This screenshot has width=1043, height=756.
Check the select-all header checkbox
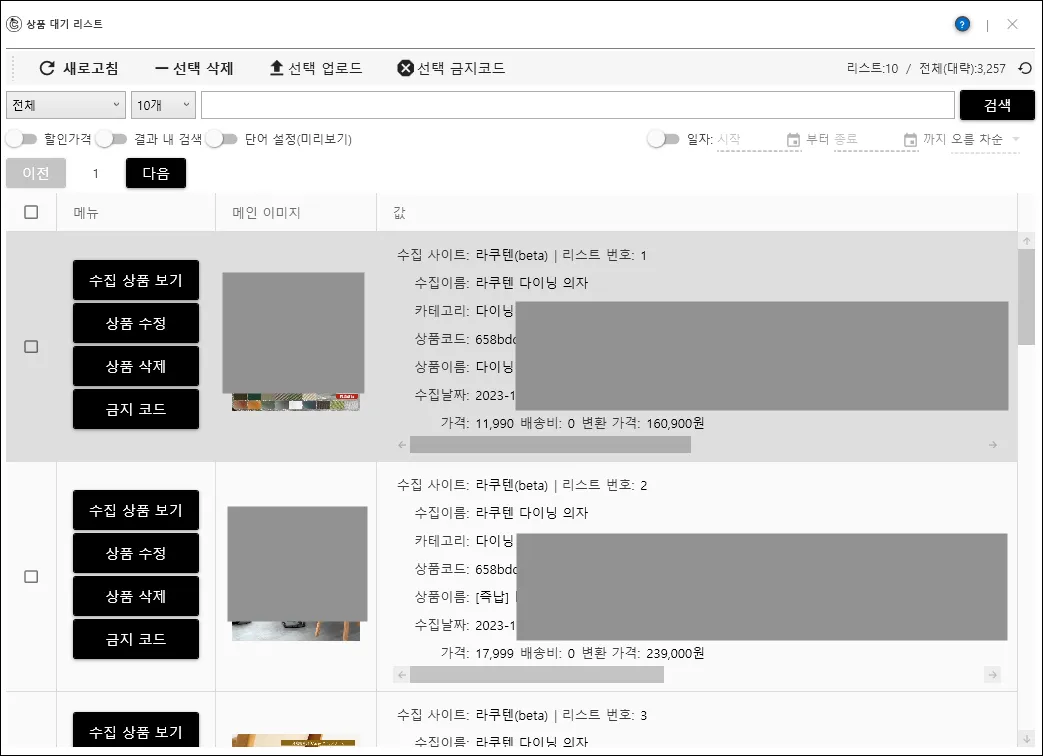point(31,212)
